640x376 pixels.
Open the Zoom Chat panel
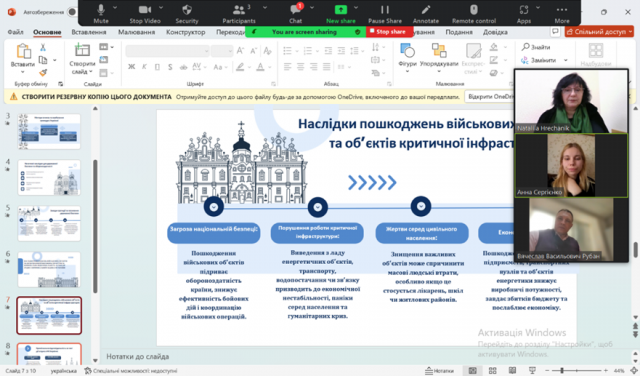(x=296, y=13)
